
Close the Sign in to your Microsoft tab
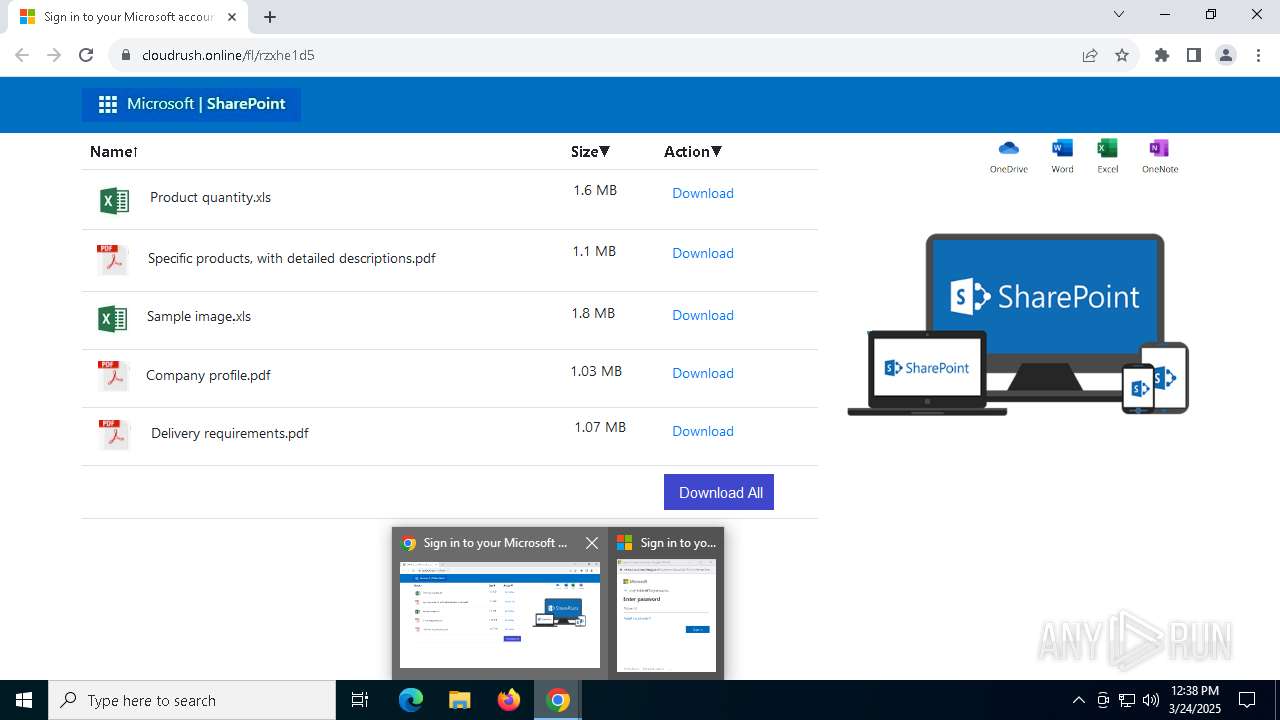pyautogui.click(x=232, y=17)
